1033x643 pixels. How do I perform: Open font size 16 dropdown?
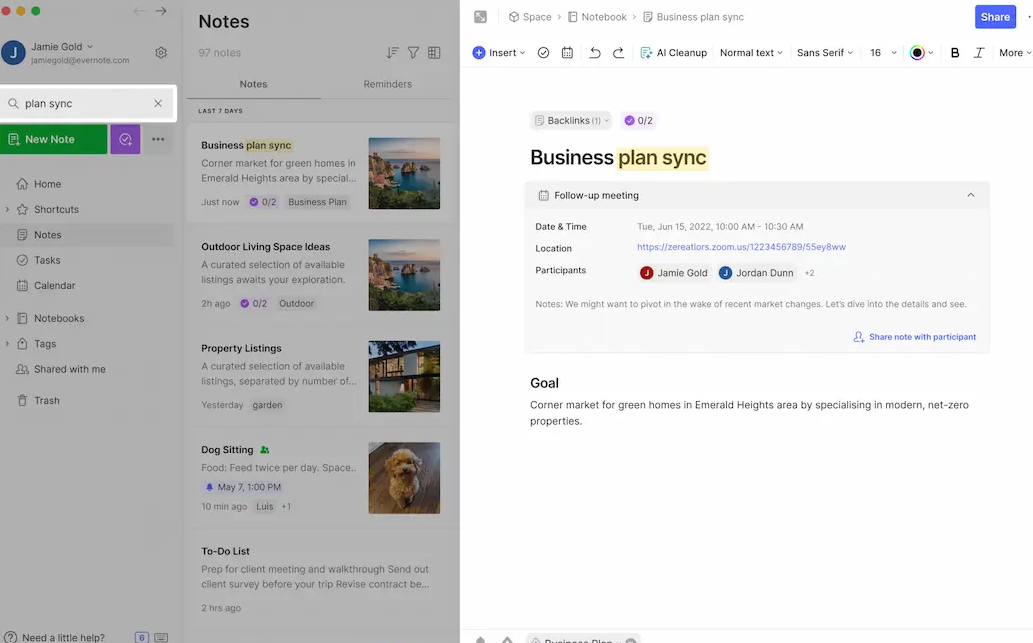[x=883, y=53]
